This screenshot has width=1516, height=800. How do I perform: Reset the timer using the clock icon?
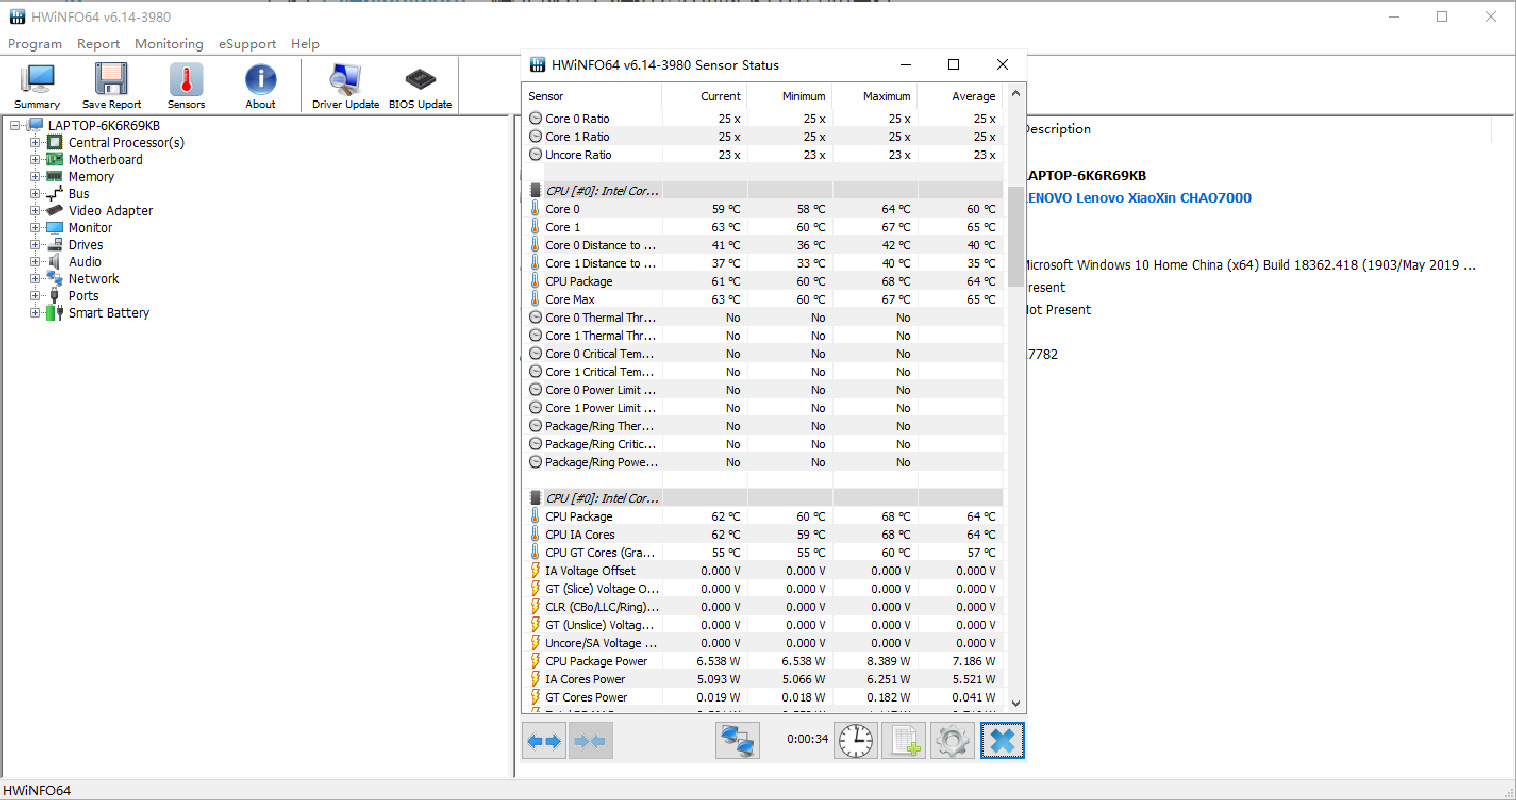(856, 741)
